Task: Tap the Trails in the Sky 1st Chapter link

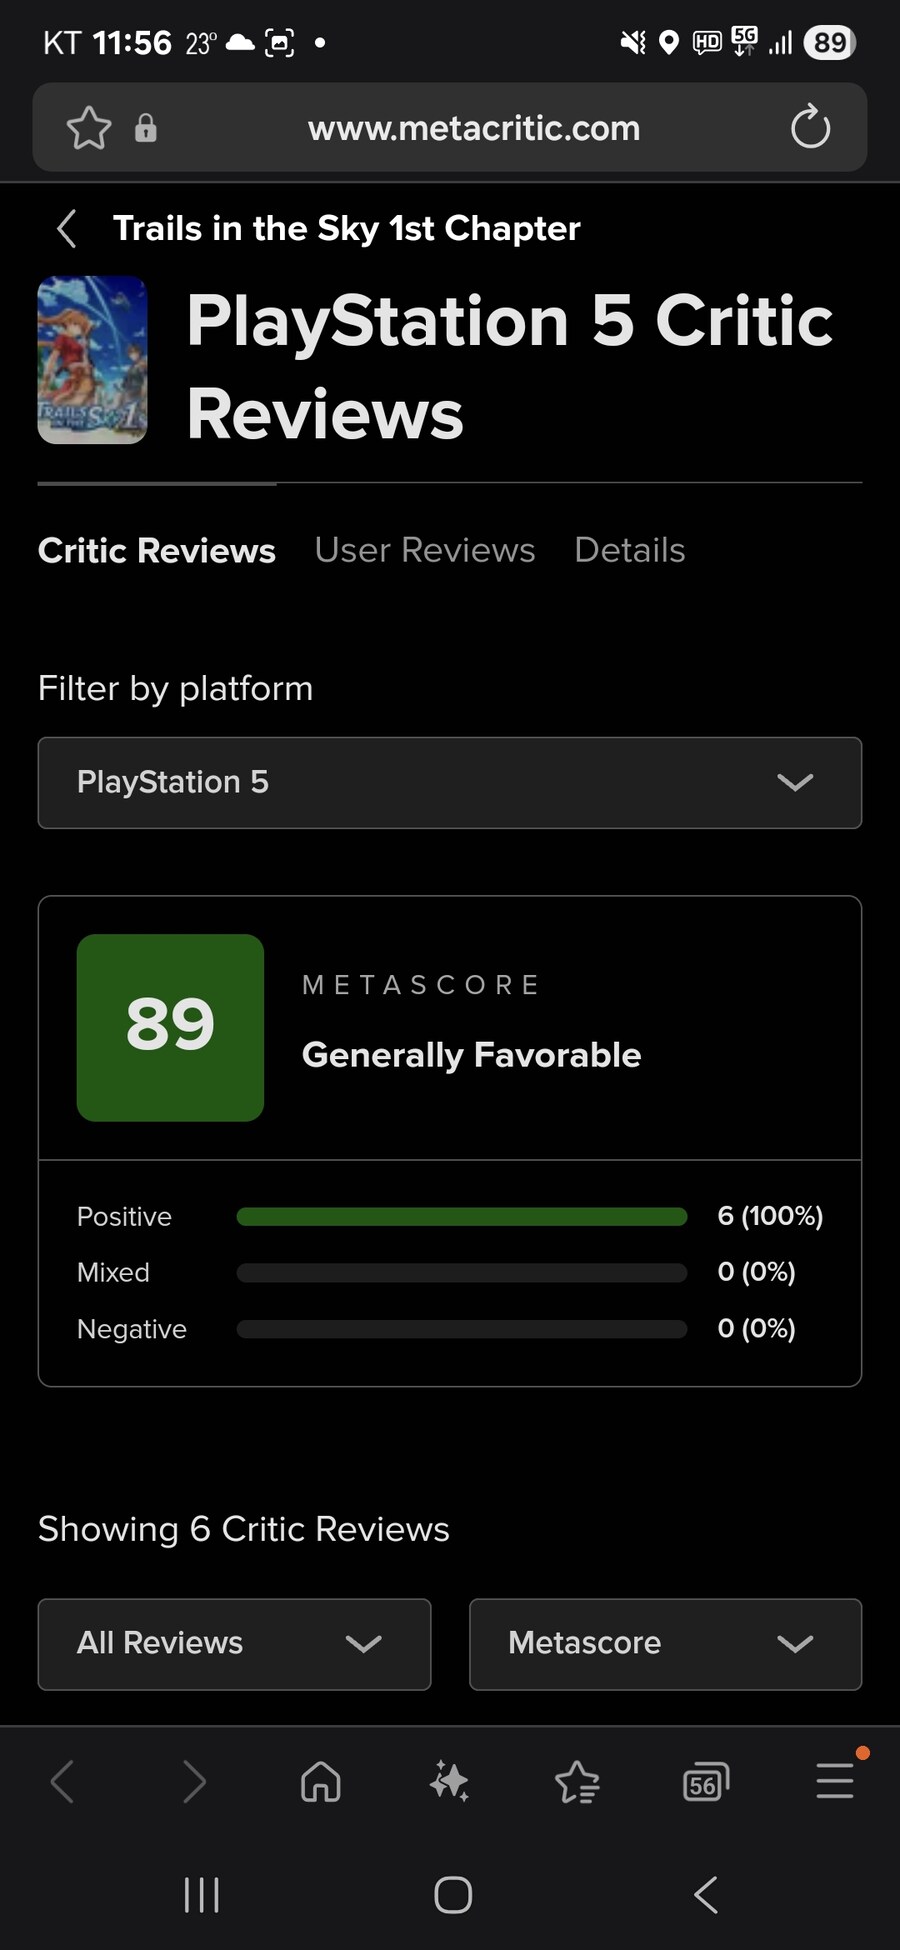Action: (346, 229)
